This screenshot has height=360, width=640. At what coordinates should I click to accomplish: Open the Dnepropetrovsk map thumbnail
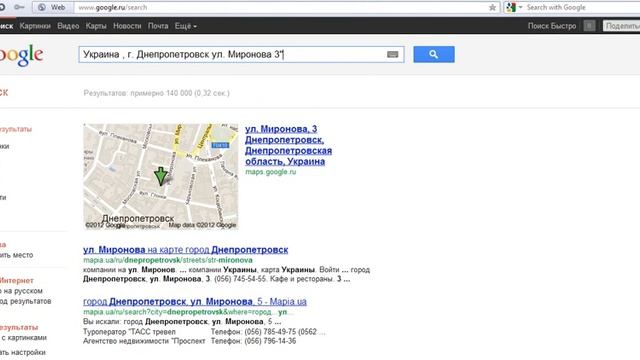point(160,176)
